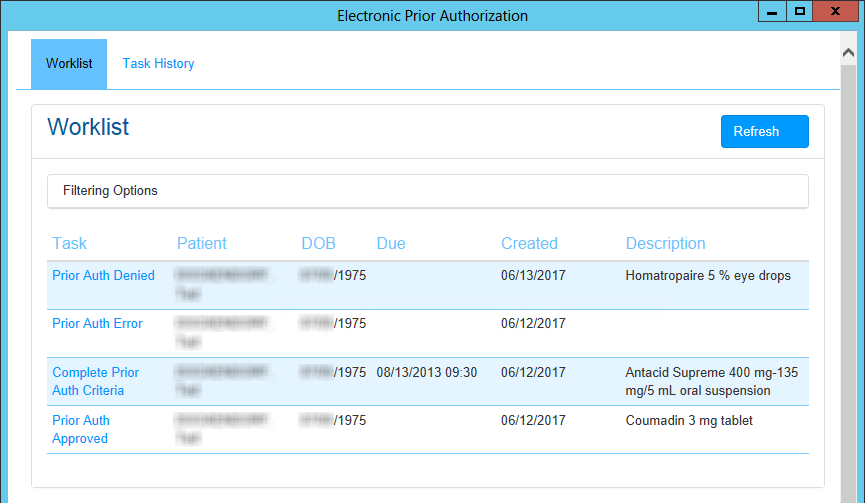This screenshot has height=503, width=865.
Task: Open the Prior Auth Denied task
Action: 103,275
